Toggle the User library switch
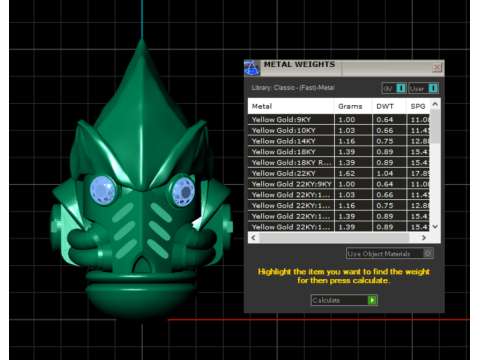The image size is (480, 360). [x=423, y=88]
